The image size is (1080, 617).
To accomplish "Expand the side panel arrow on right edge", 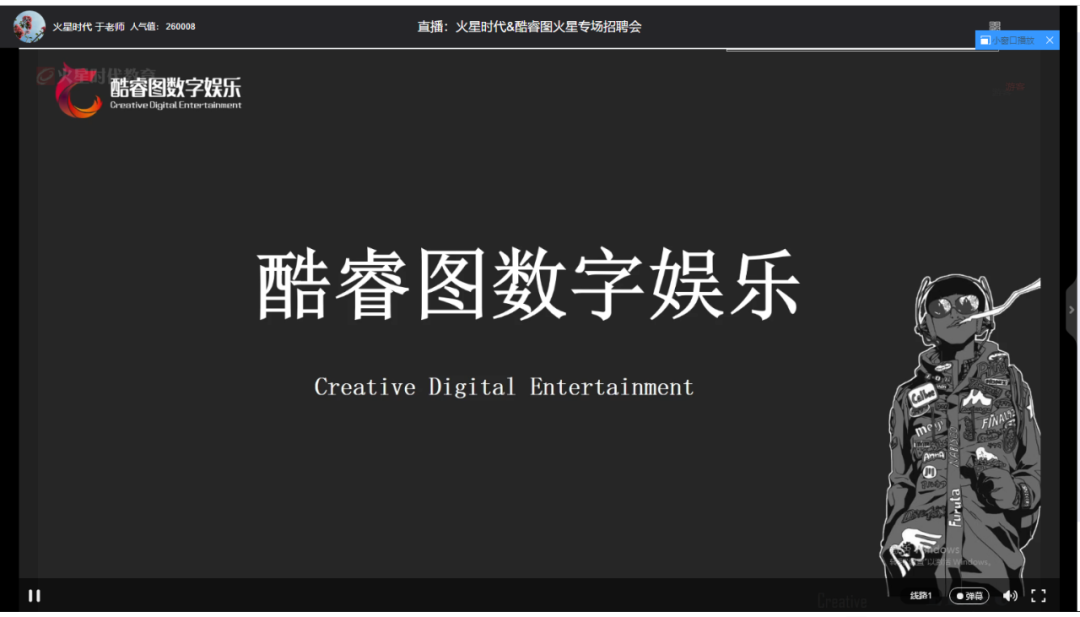I will point(1072,310).
